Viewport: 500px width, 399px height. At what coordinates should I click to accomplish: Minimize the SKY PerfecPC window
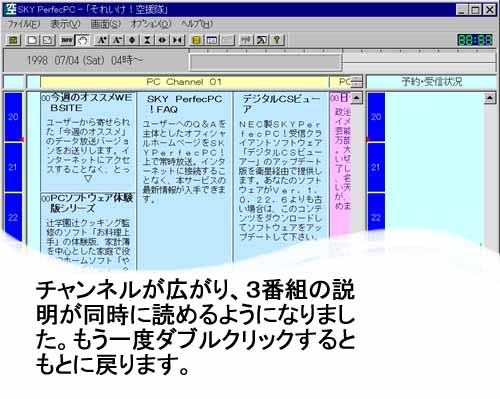coord(462,10)
